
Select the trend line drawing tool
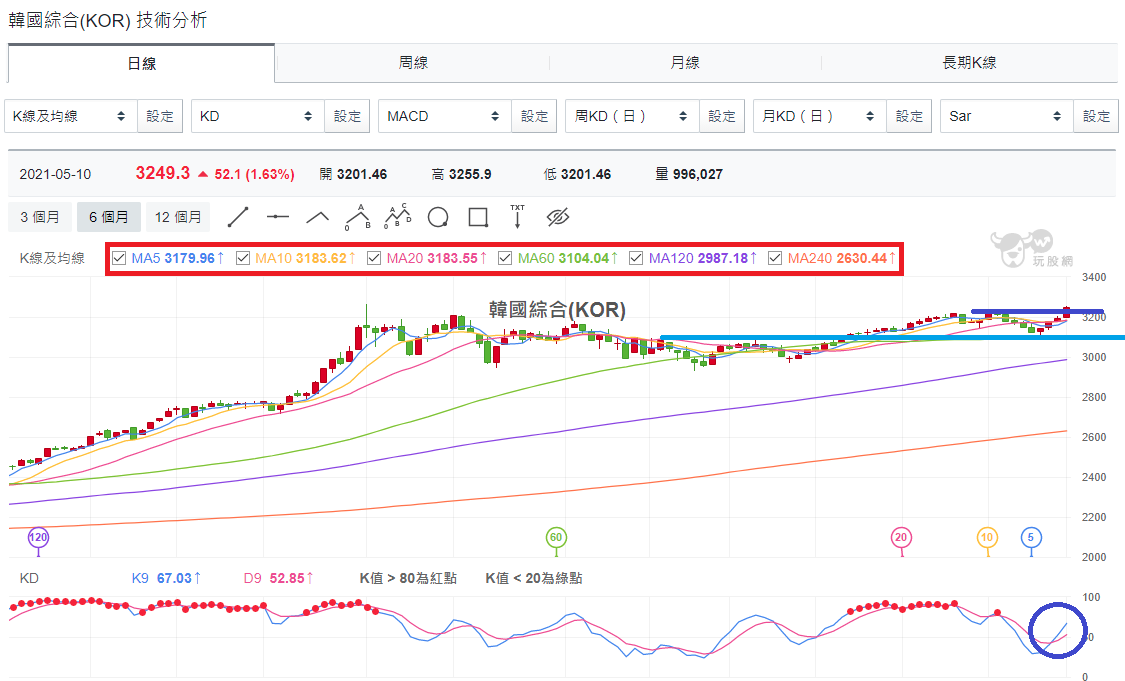coord(237,217)
